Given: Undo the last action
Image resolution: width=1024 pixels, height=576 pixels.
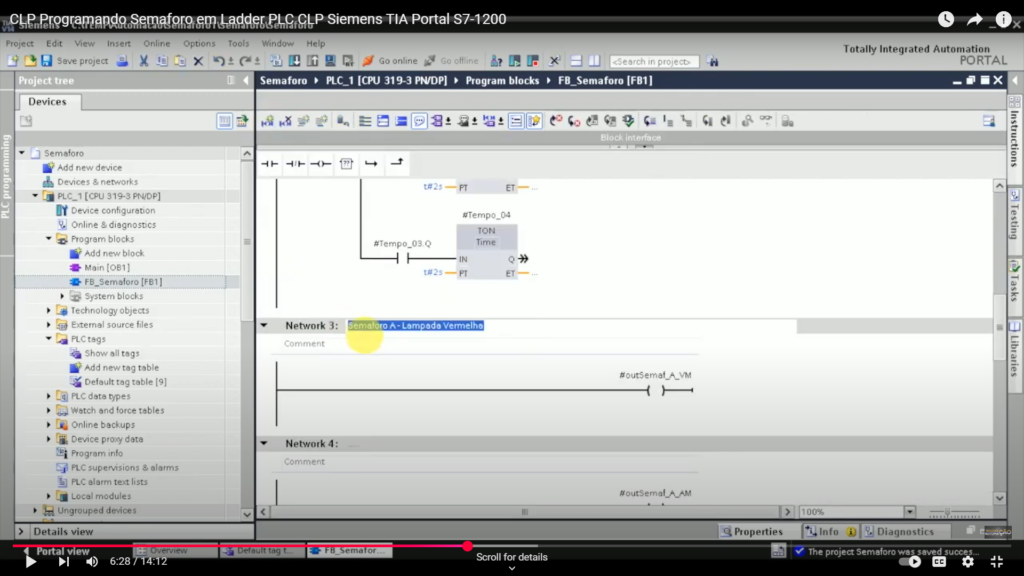Looking at the screenshot, I should (219, 61).
